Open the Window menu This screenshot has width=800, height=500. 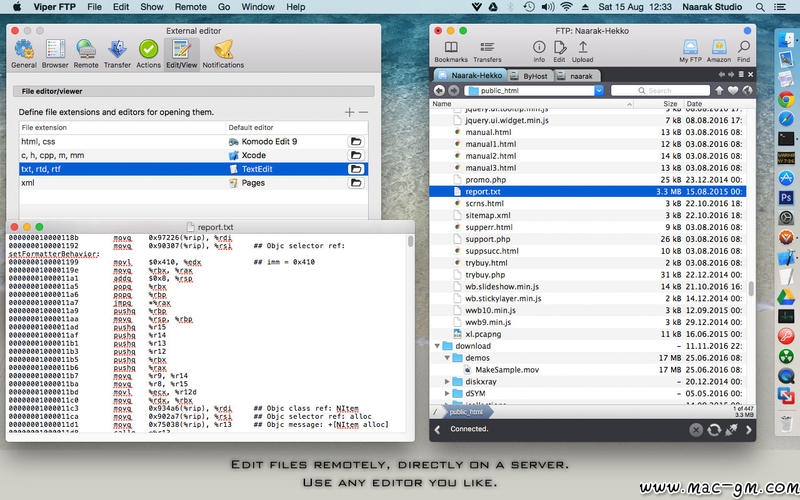pos(258,7)
